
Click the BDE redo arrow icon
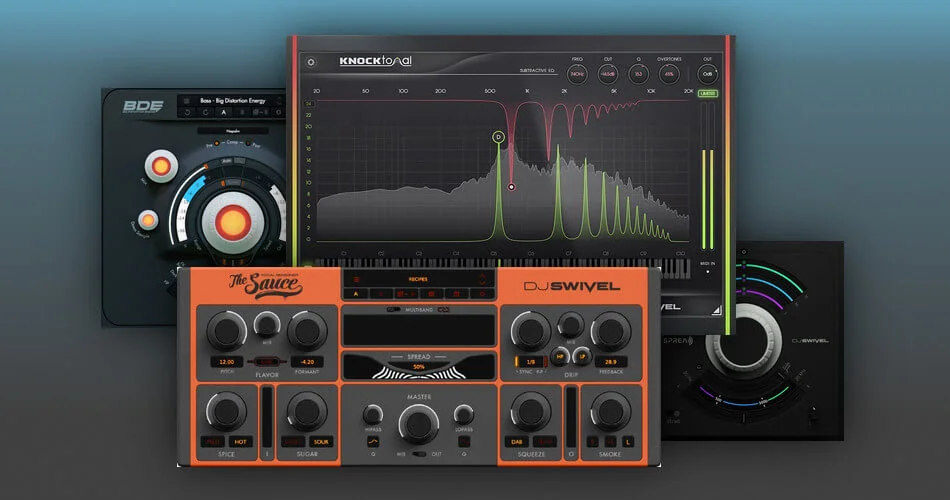coord(205,113)
